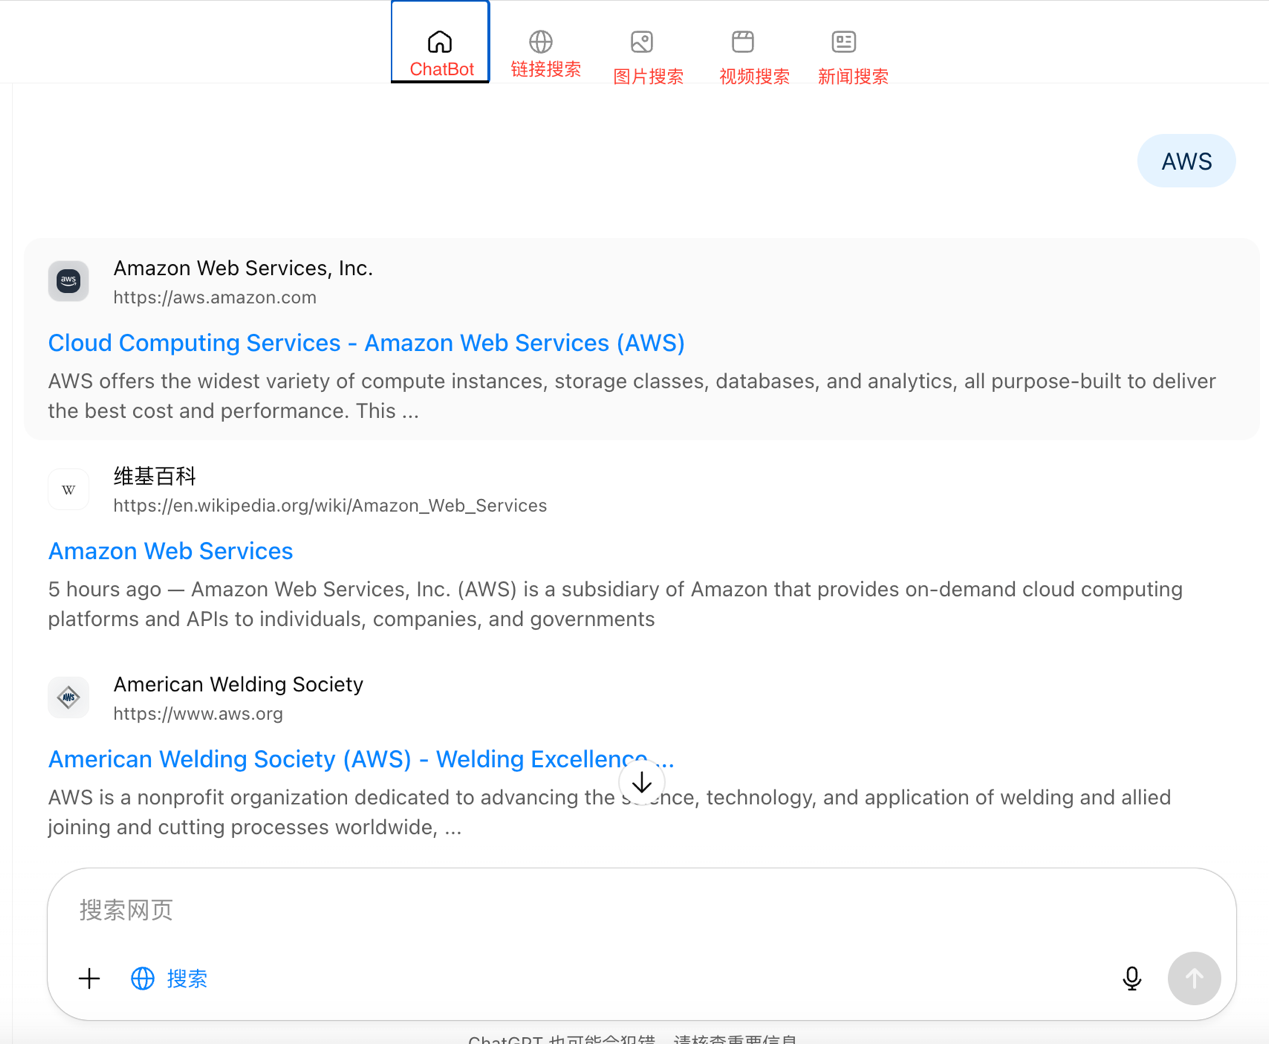
Task: Click the AWS query bubble
Action: pos(1186,161)
